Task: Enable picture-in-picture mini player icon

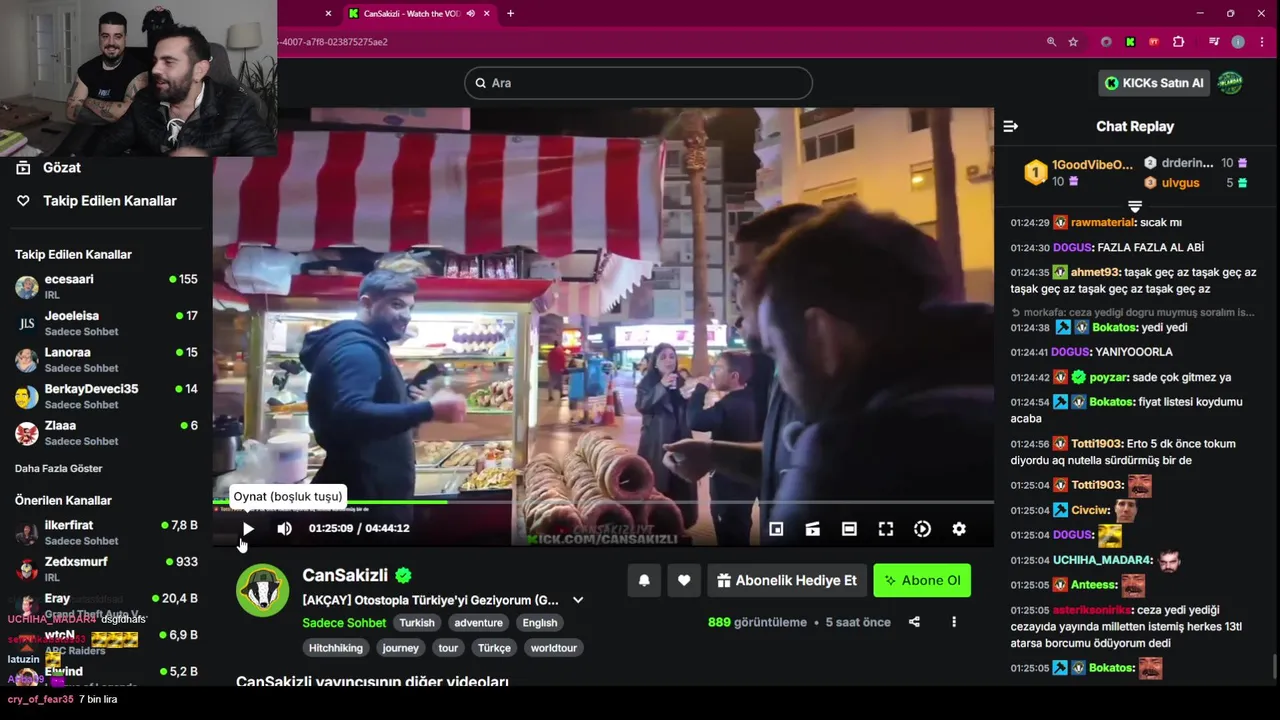Action: [x=776, y=529]
